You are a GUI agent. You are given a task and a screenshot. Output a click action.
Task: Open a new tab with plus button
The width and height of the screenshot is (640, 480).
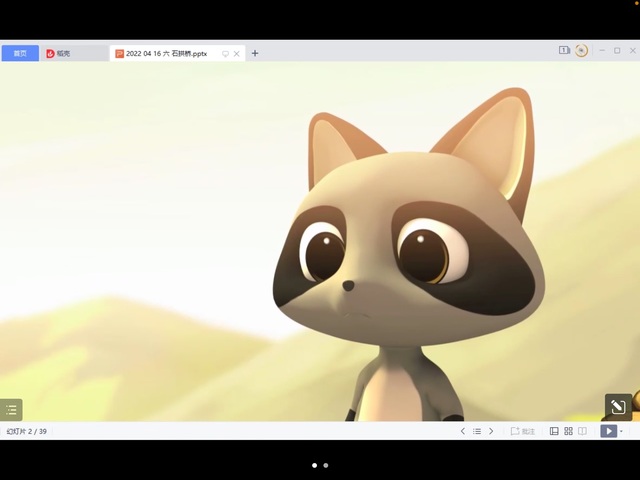(255, 53)
